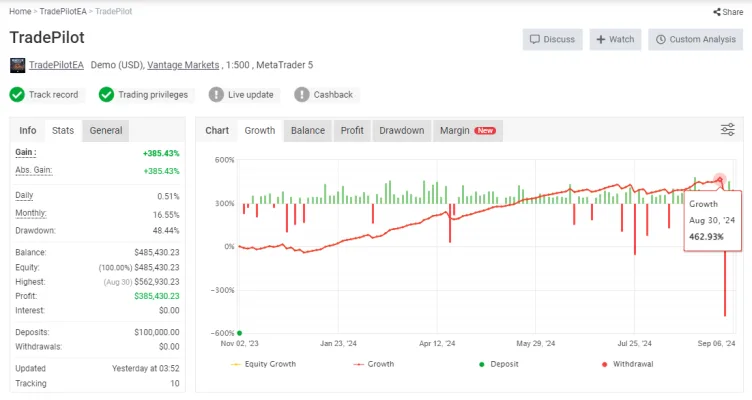Open the Margin tab marked New

[468, 130]
